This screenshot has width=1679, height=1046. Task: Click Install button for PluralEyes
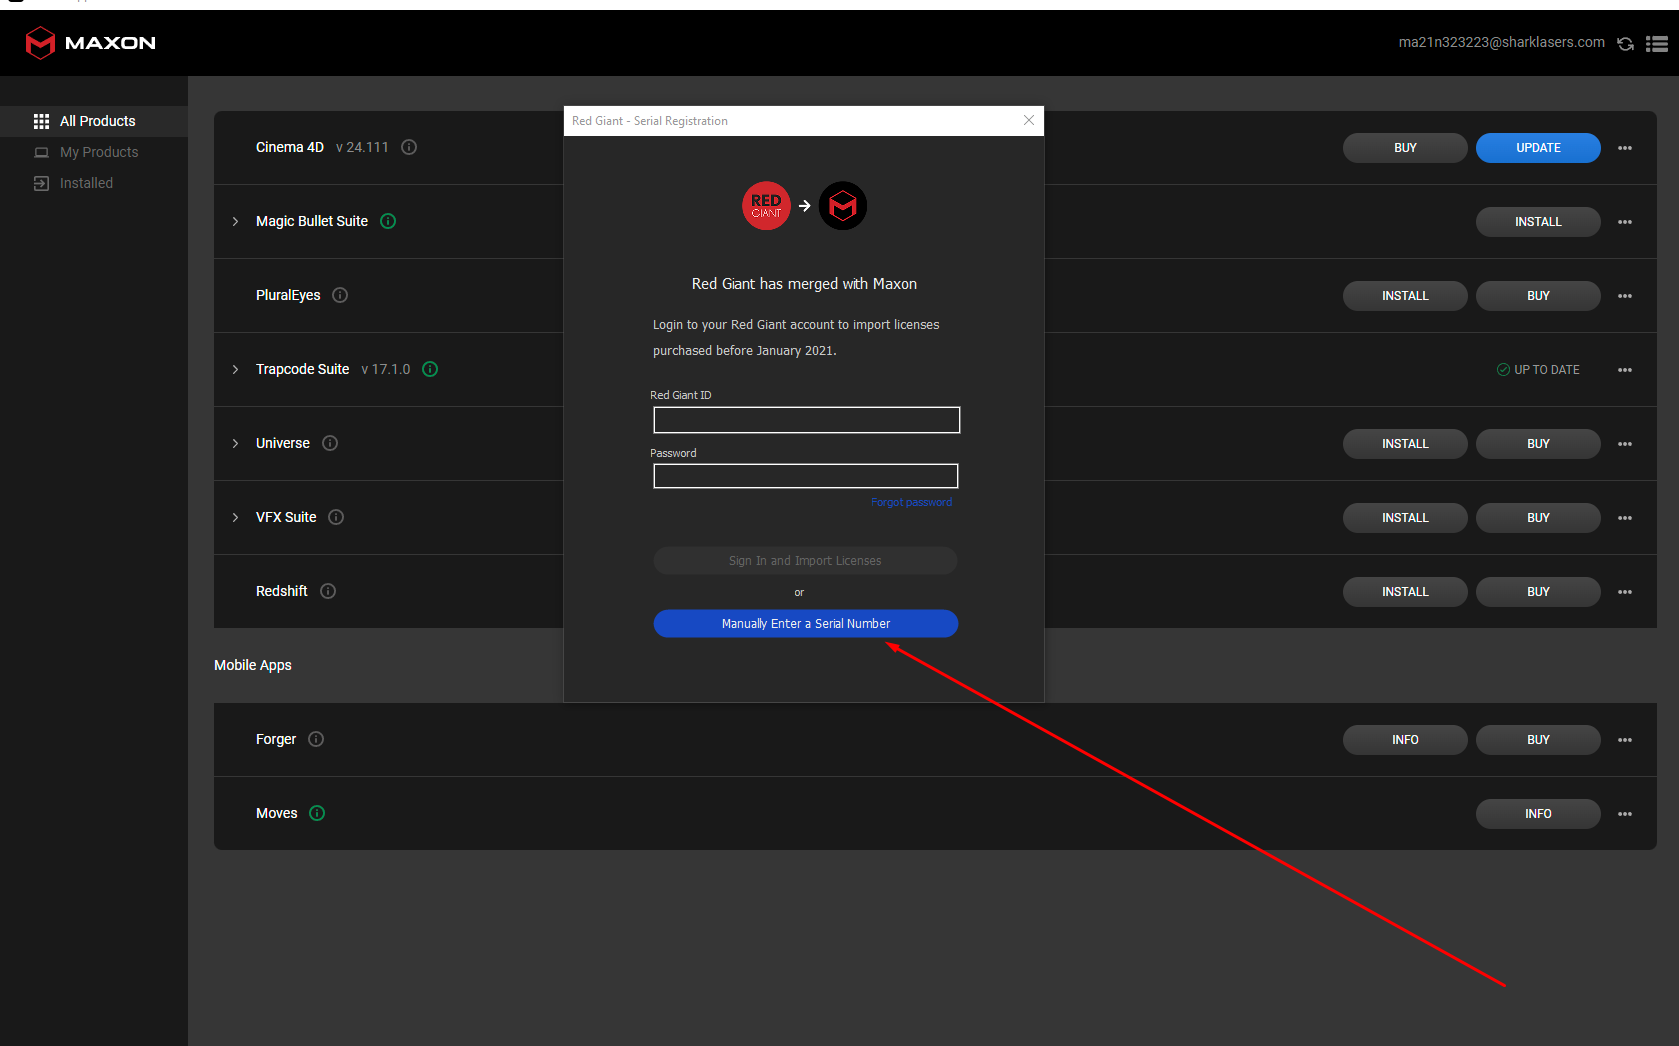pyautogui.click(x=1405, y=296)
